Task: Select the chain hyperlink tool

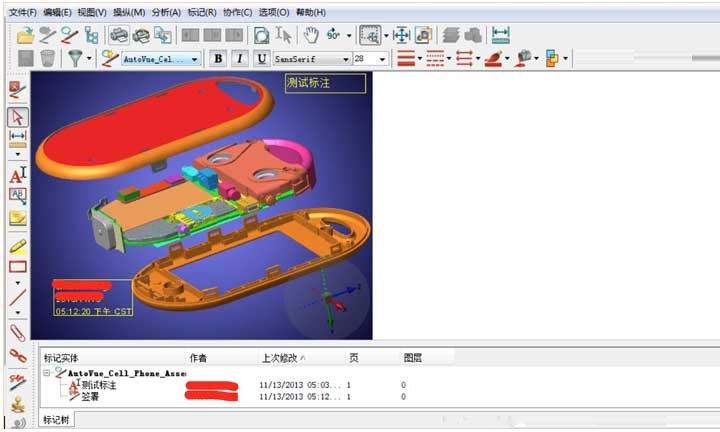Action: point(17,355)
